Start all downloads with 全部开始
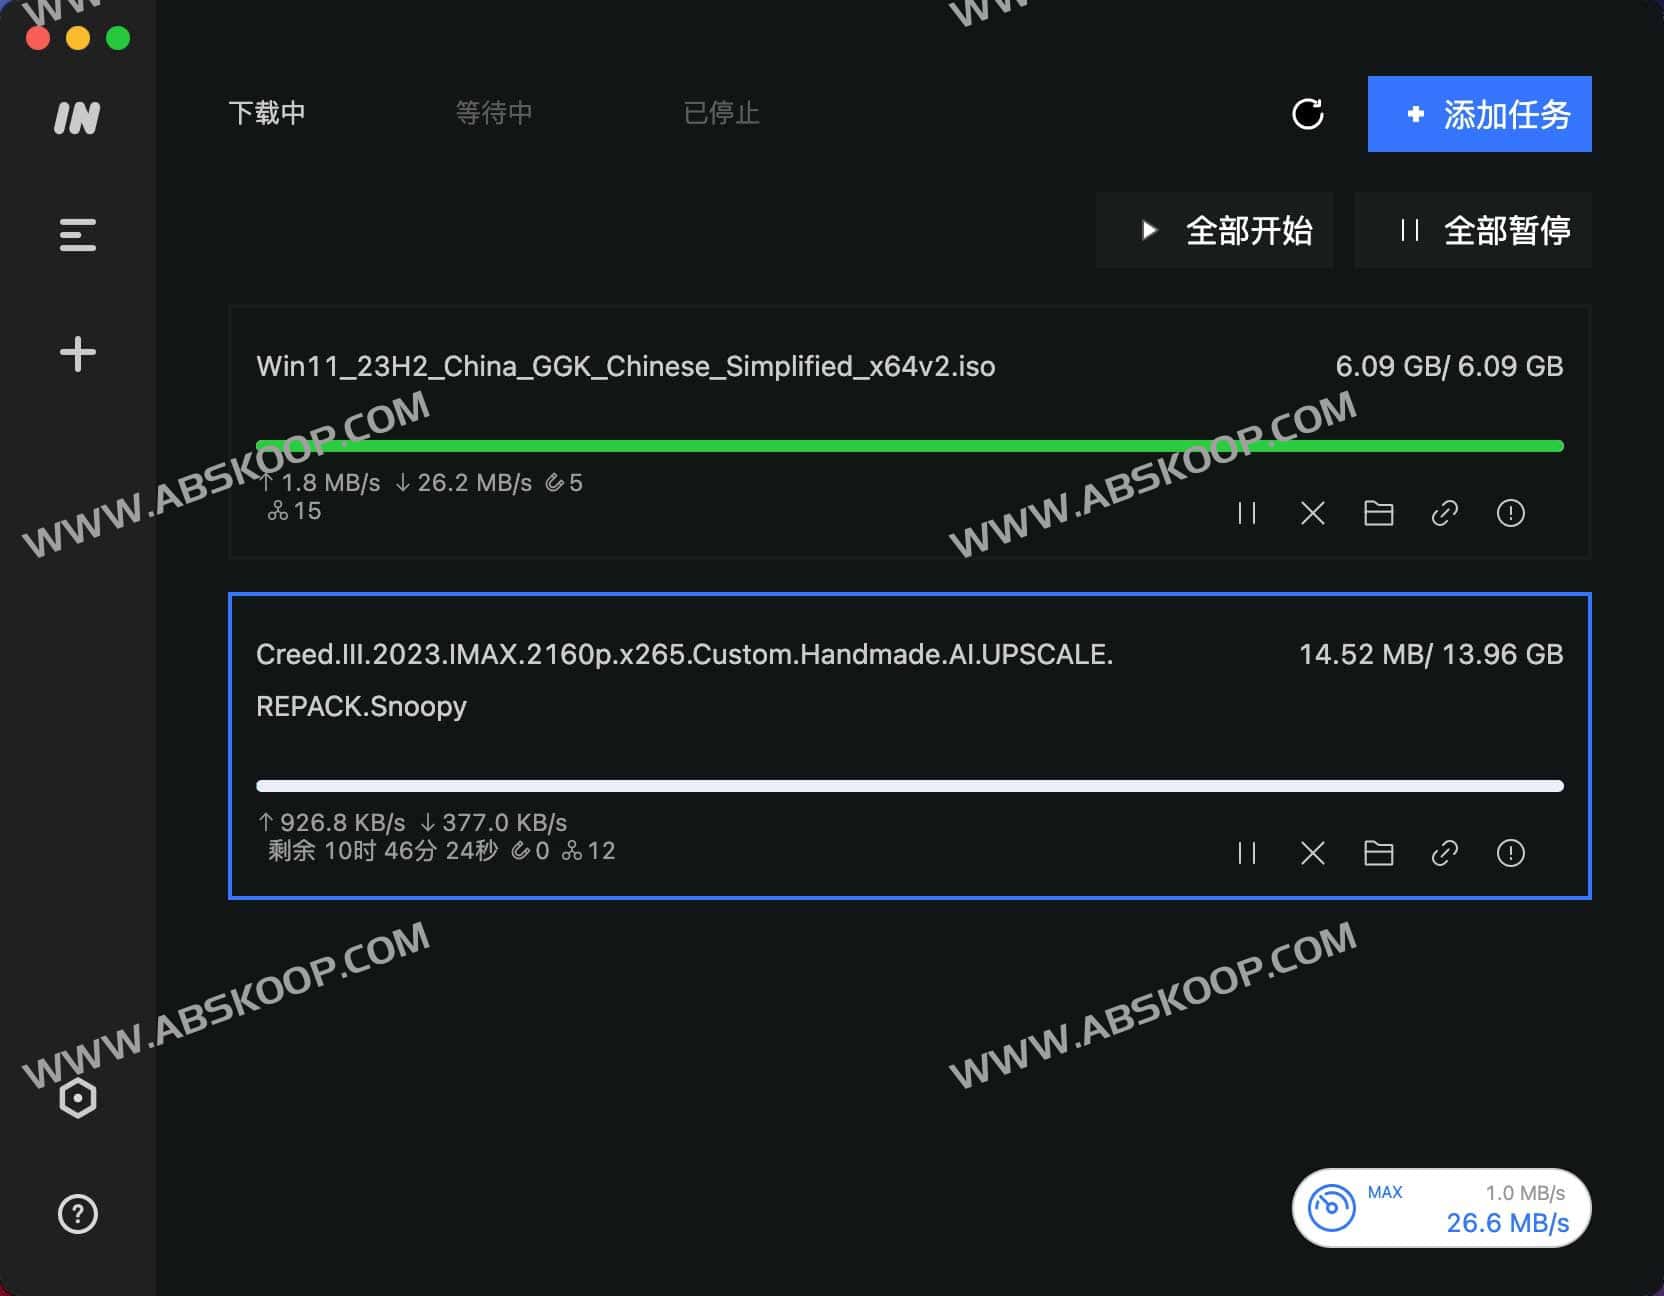This screenshot has height=1296, width=1664. click(x=1215, y=230)
